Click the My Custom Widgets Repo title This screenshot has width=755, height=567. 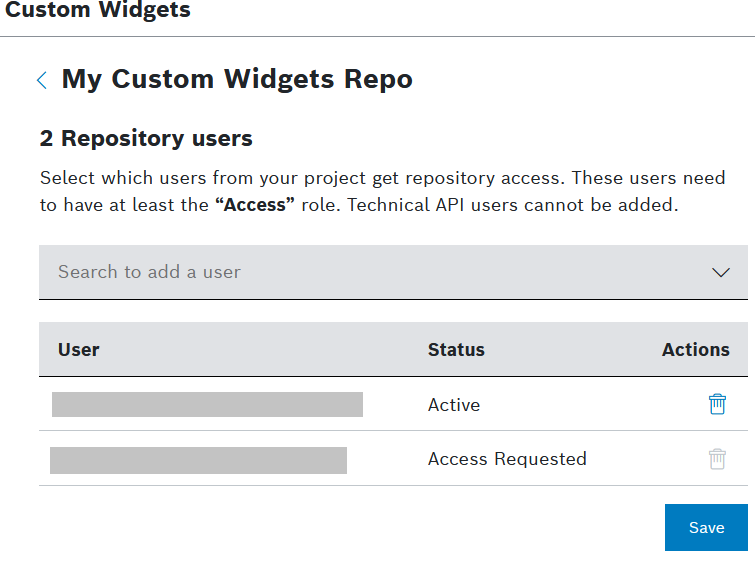point(237,79)
